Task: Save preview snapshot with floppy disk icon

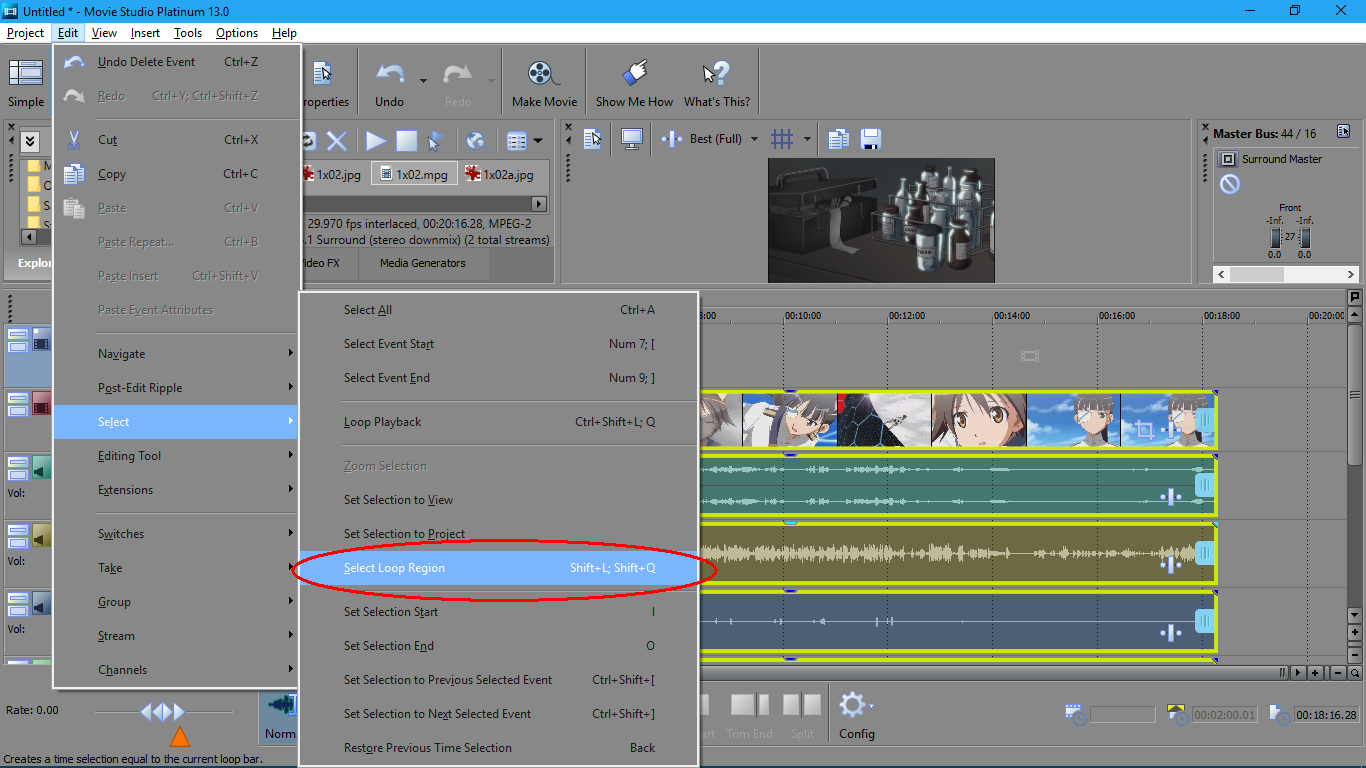Action: 870,139
